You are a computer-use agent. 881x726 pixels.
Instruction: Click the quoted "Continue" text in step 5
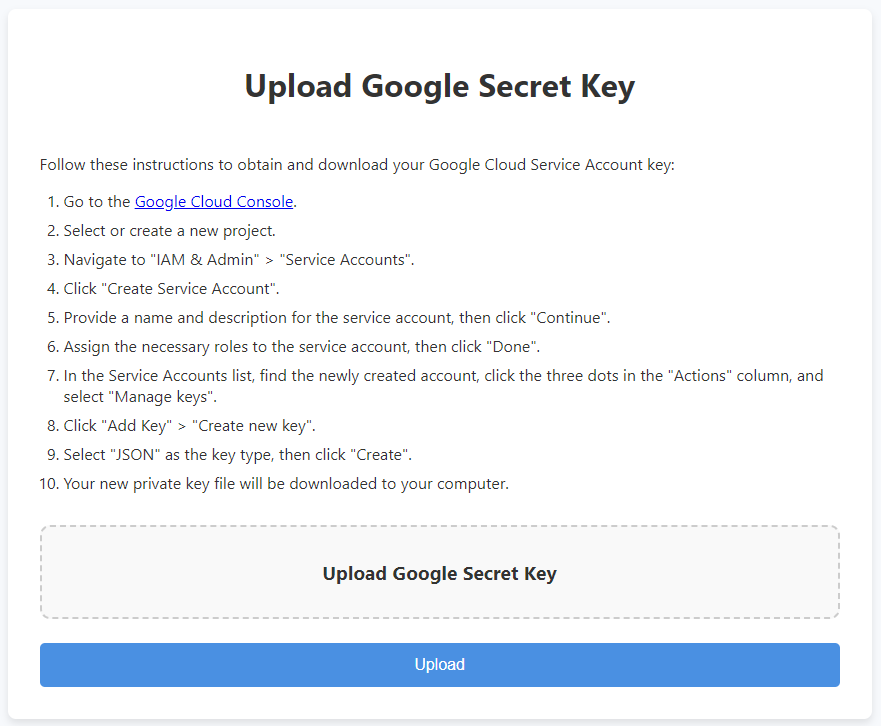click(x=571, y=318)
